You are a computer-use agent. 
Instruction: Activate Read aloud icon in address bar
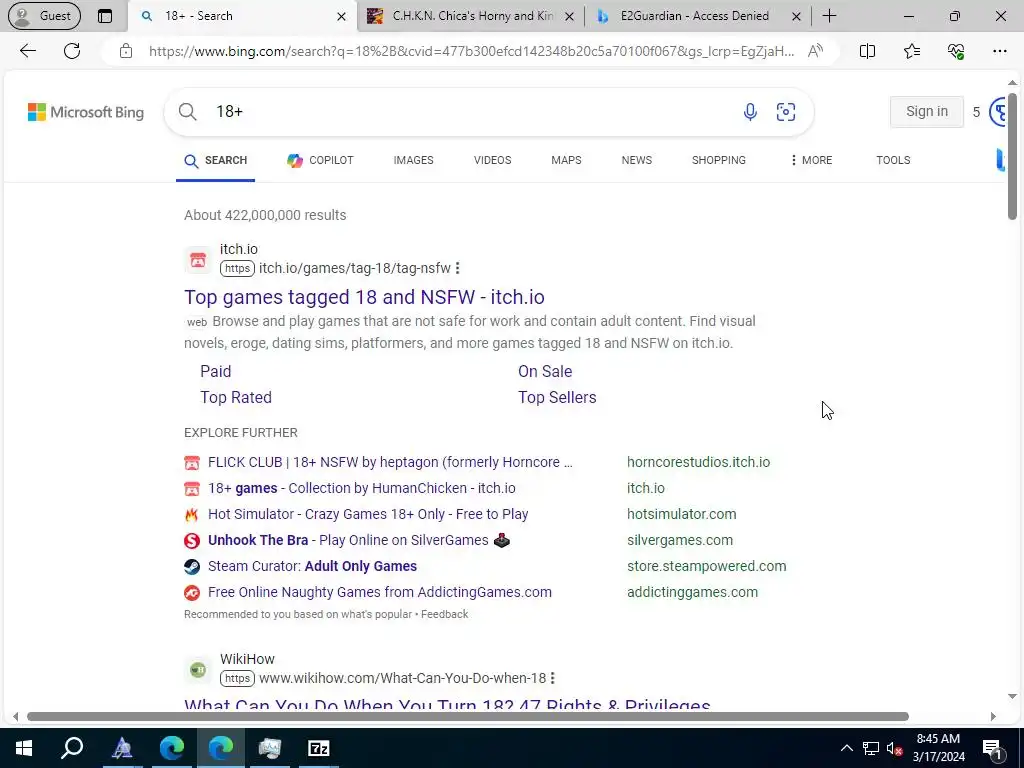pos(815,51)
